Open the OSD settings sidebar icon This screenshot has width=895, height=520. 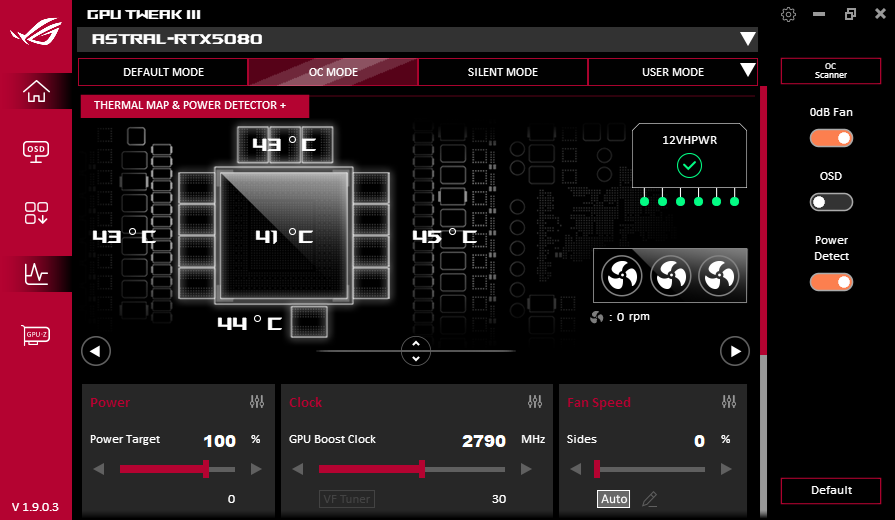pos(36,152)
